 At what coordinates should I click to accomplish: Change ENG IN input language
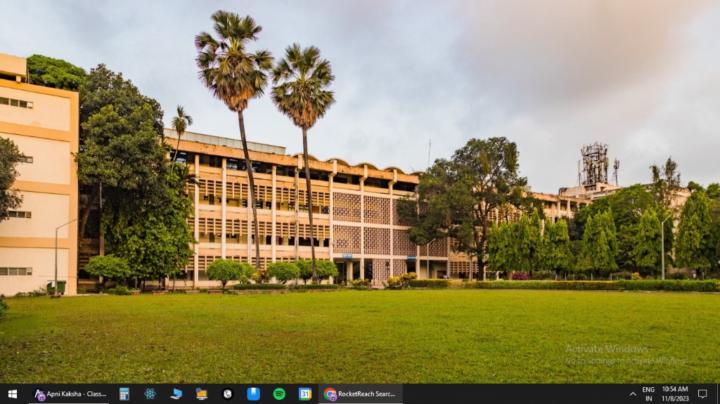648,394
